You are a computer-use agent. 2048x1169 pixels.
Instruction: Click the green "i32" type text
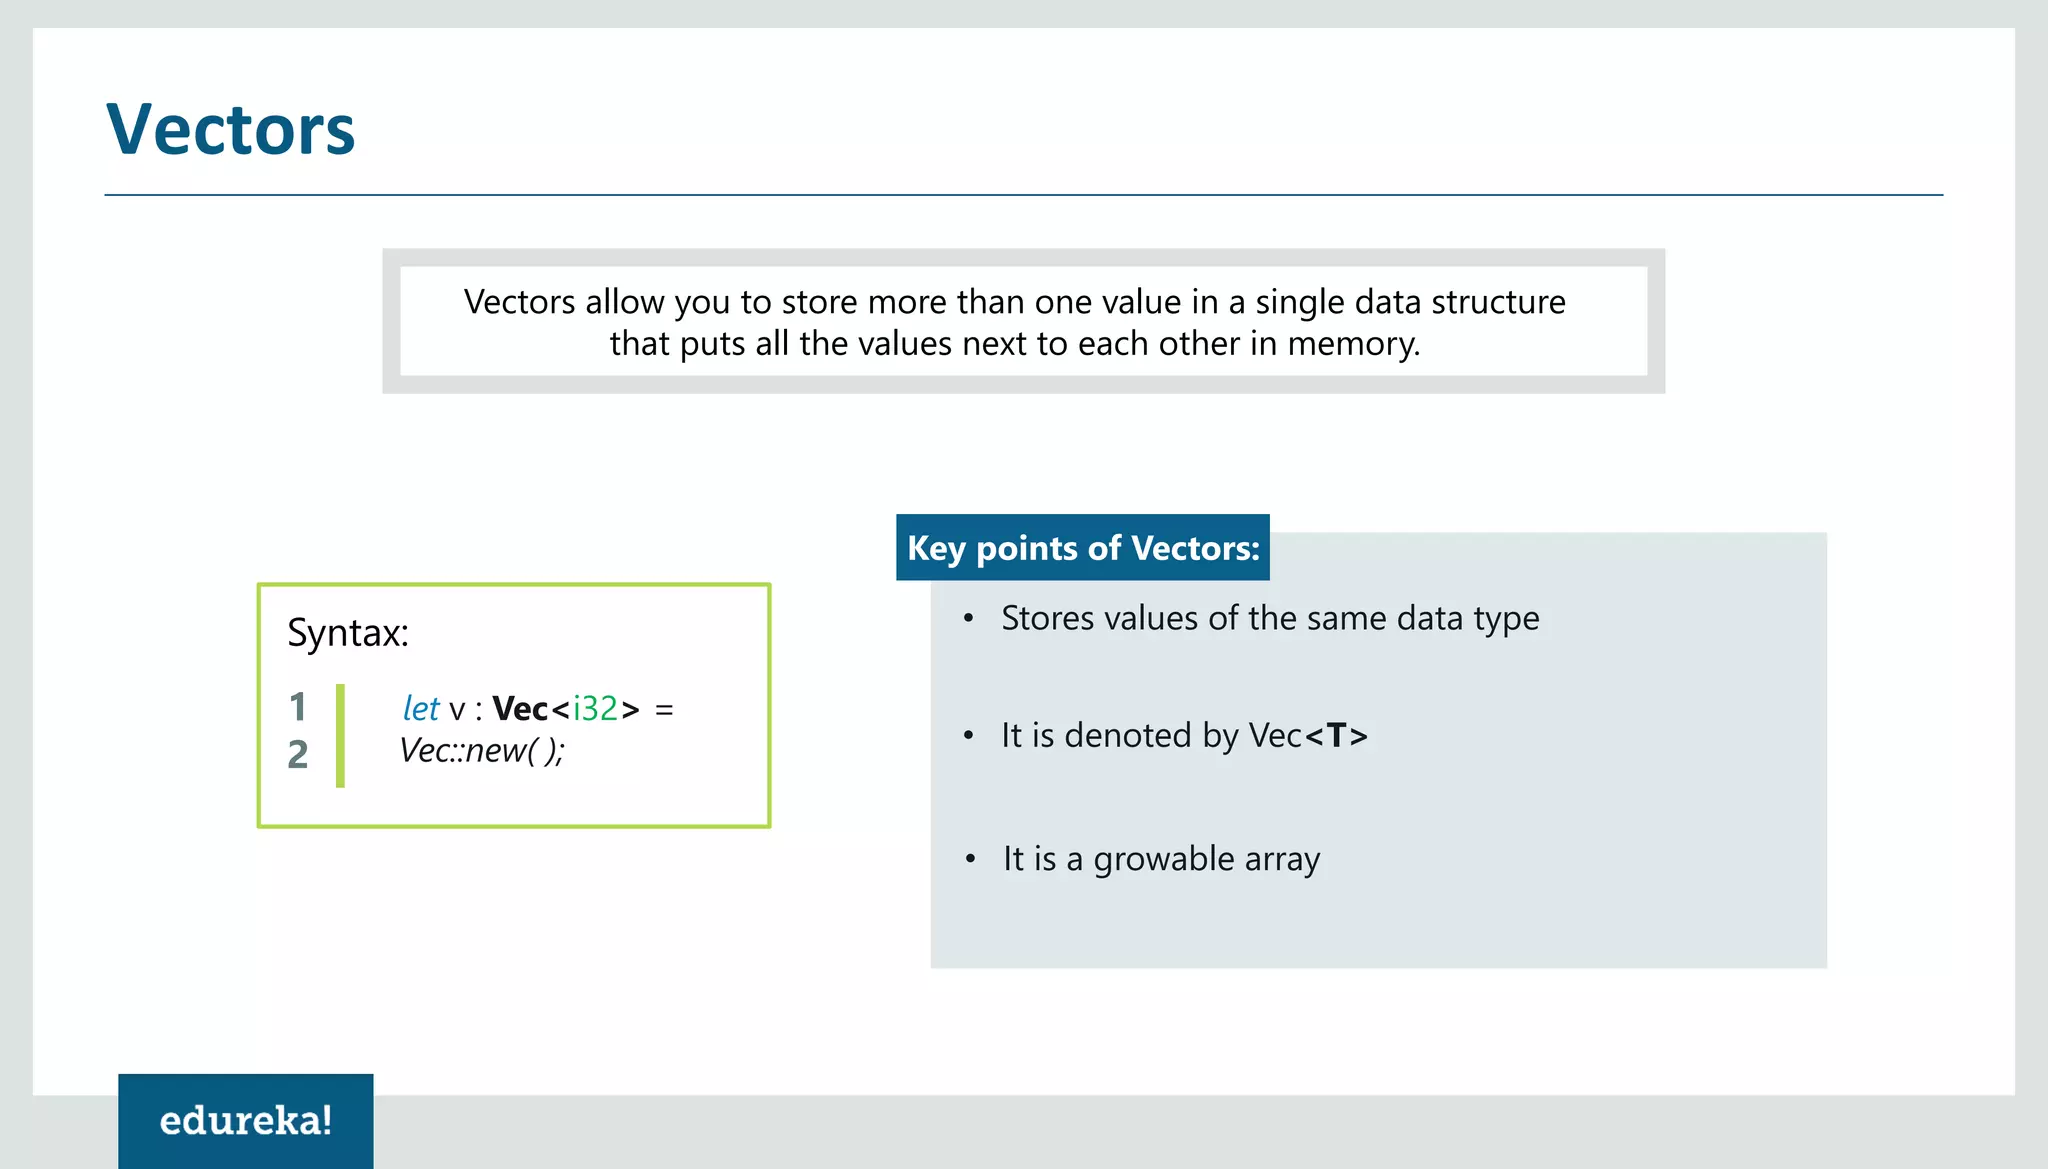pyautogui.click(x=595, y=709)
